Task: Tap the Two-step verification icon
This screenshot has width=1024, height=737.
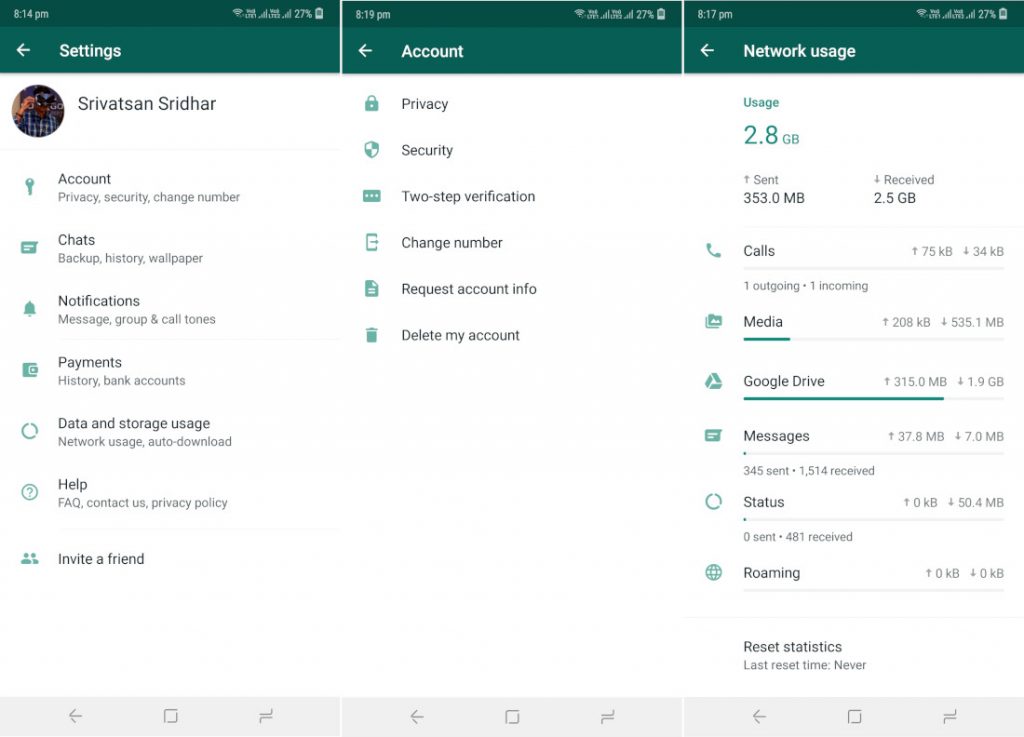Action: pyautogui.click(x=372, y=196)
